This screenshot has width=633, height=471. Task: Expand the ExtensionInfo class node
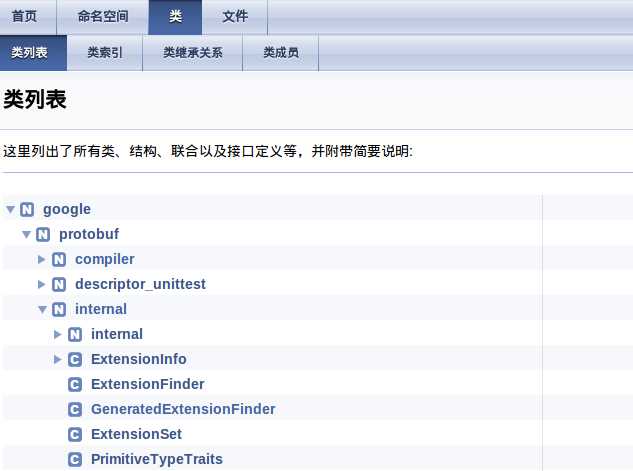[x=57, y=360]
